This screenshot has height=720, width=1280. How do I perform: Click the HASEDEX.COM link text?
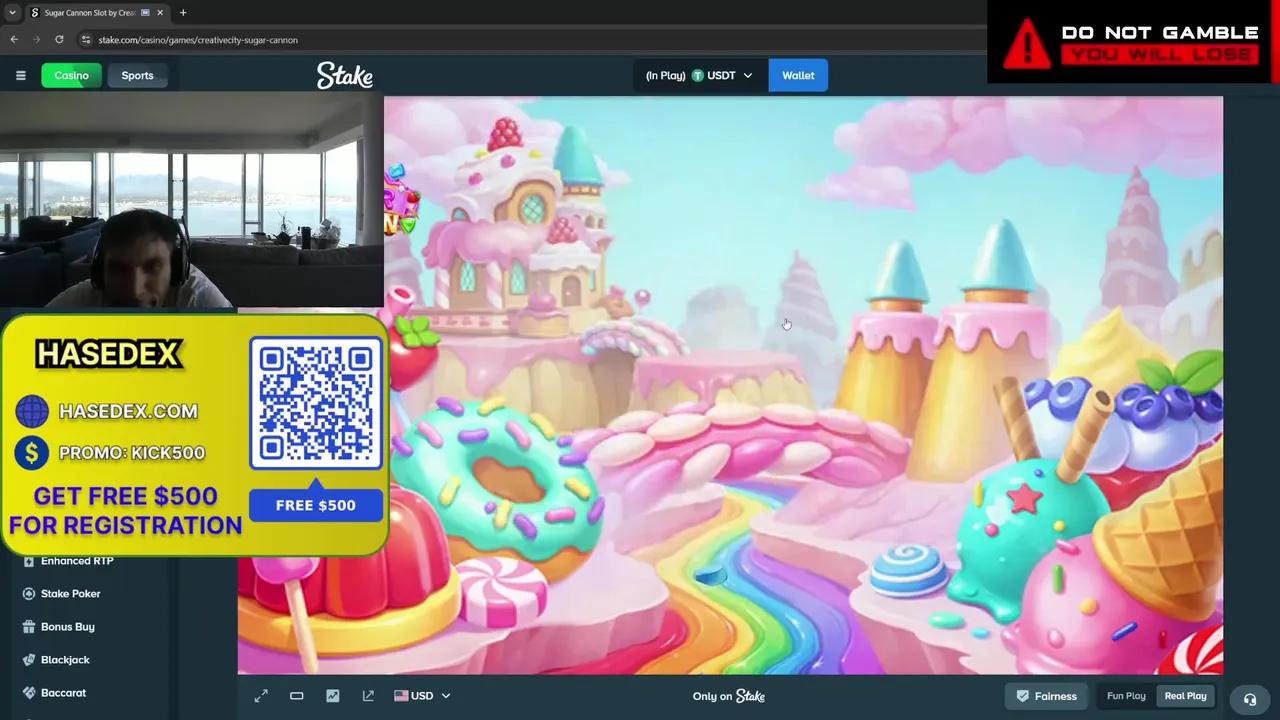click(x=128, y=411)
